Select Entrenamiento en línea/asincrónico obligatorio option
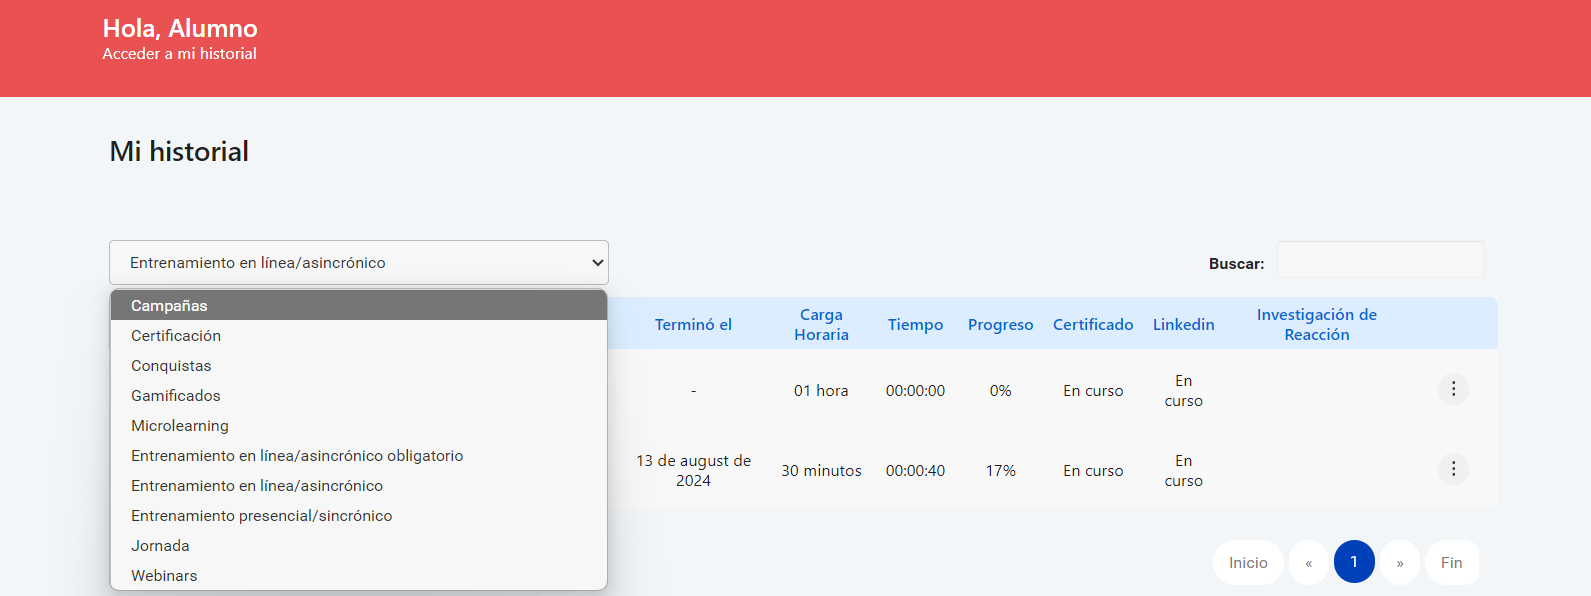This screenshot has height=596, width=1591. pyautogui.click(x=297, y=456)
